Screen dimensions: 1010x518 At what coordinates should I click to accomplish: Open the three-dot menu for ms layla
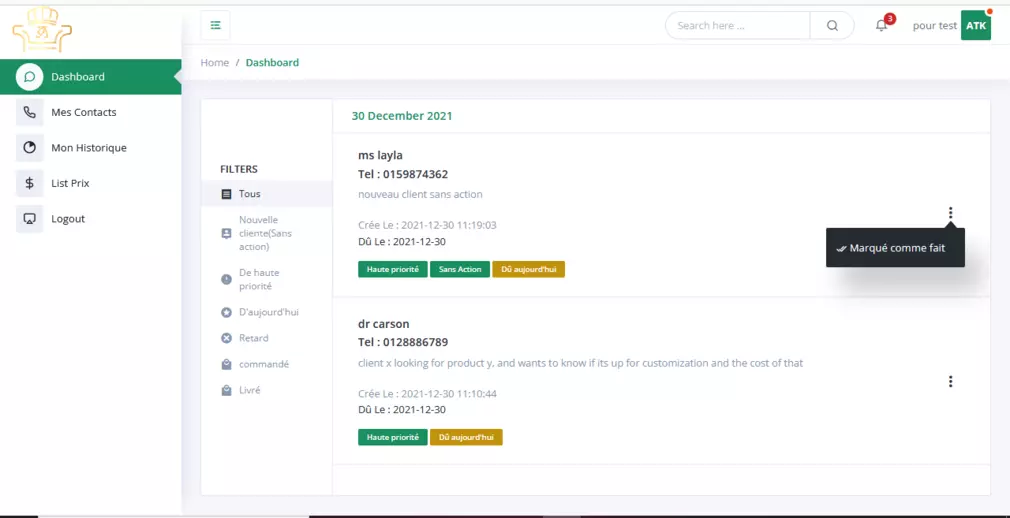tap(950, 213)
